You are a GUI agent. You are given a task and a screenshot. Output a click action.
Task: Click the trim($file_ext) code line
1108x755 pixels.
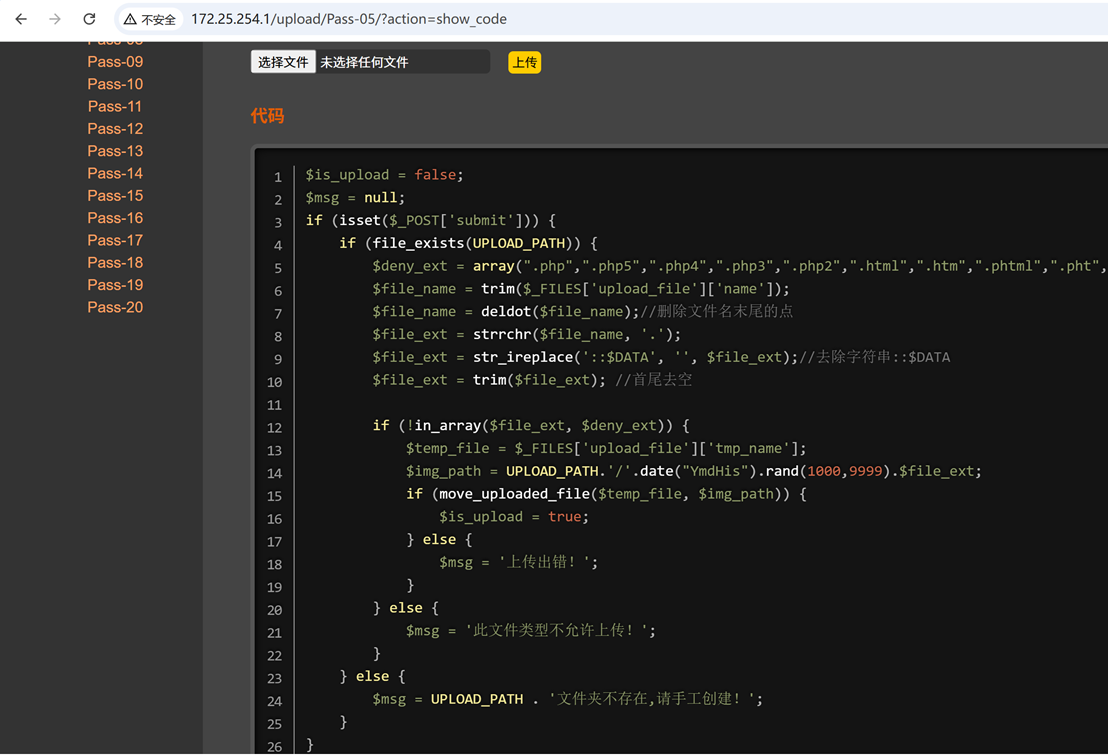pyautogui.click(x=532, y=380)
